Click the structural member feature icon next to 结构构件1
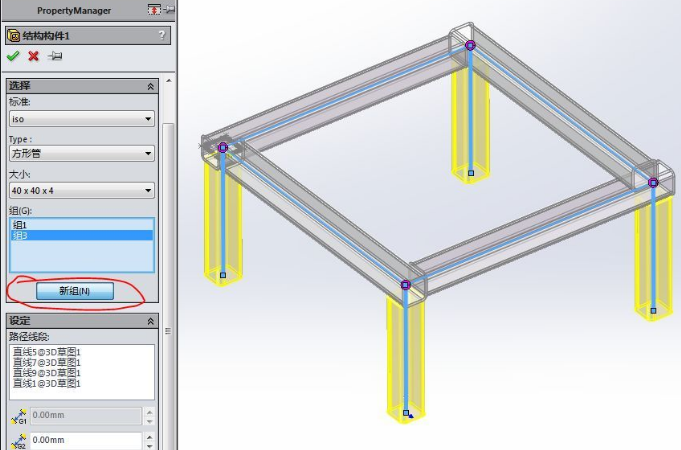Viewport: 681px width, 450px height. [x=14, y=36]
